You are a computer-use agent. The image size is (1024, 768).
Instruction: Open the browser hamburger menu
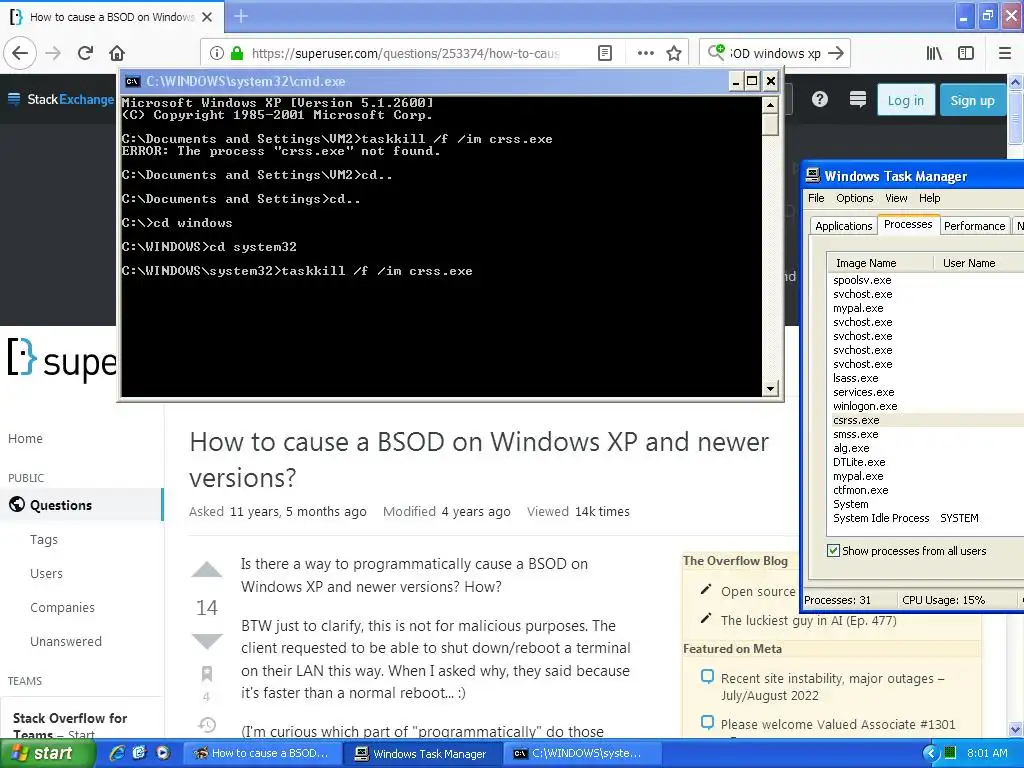tap(1004, 53)
